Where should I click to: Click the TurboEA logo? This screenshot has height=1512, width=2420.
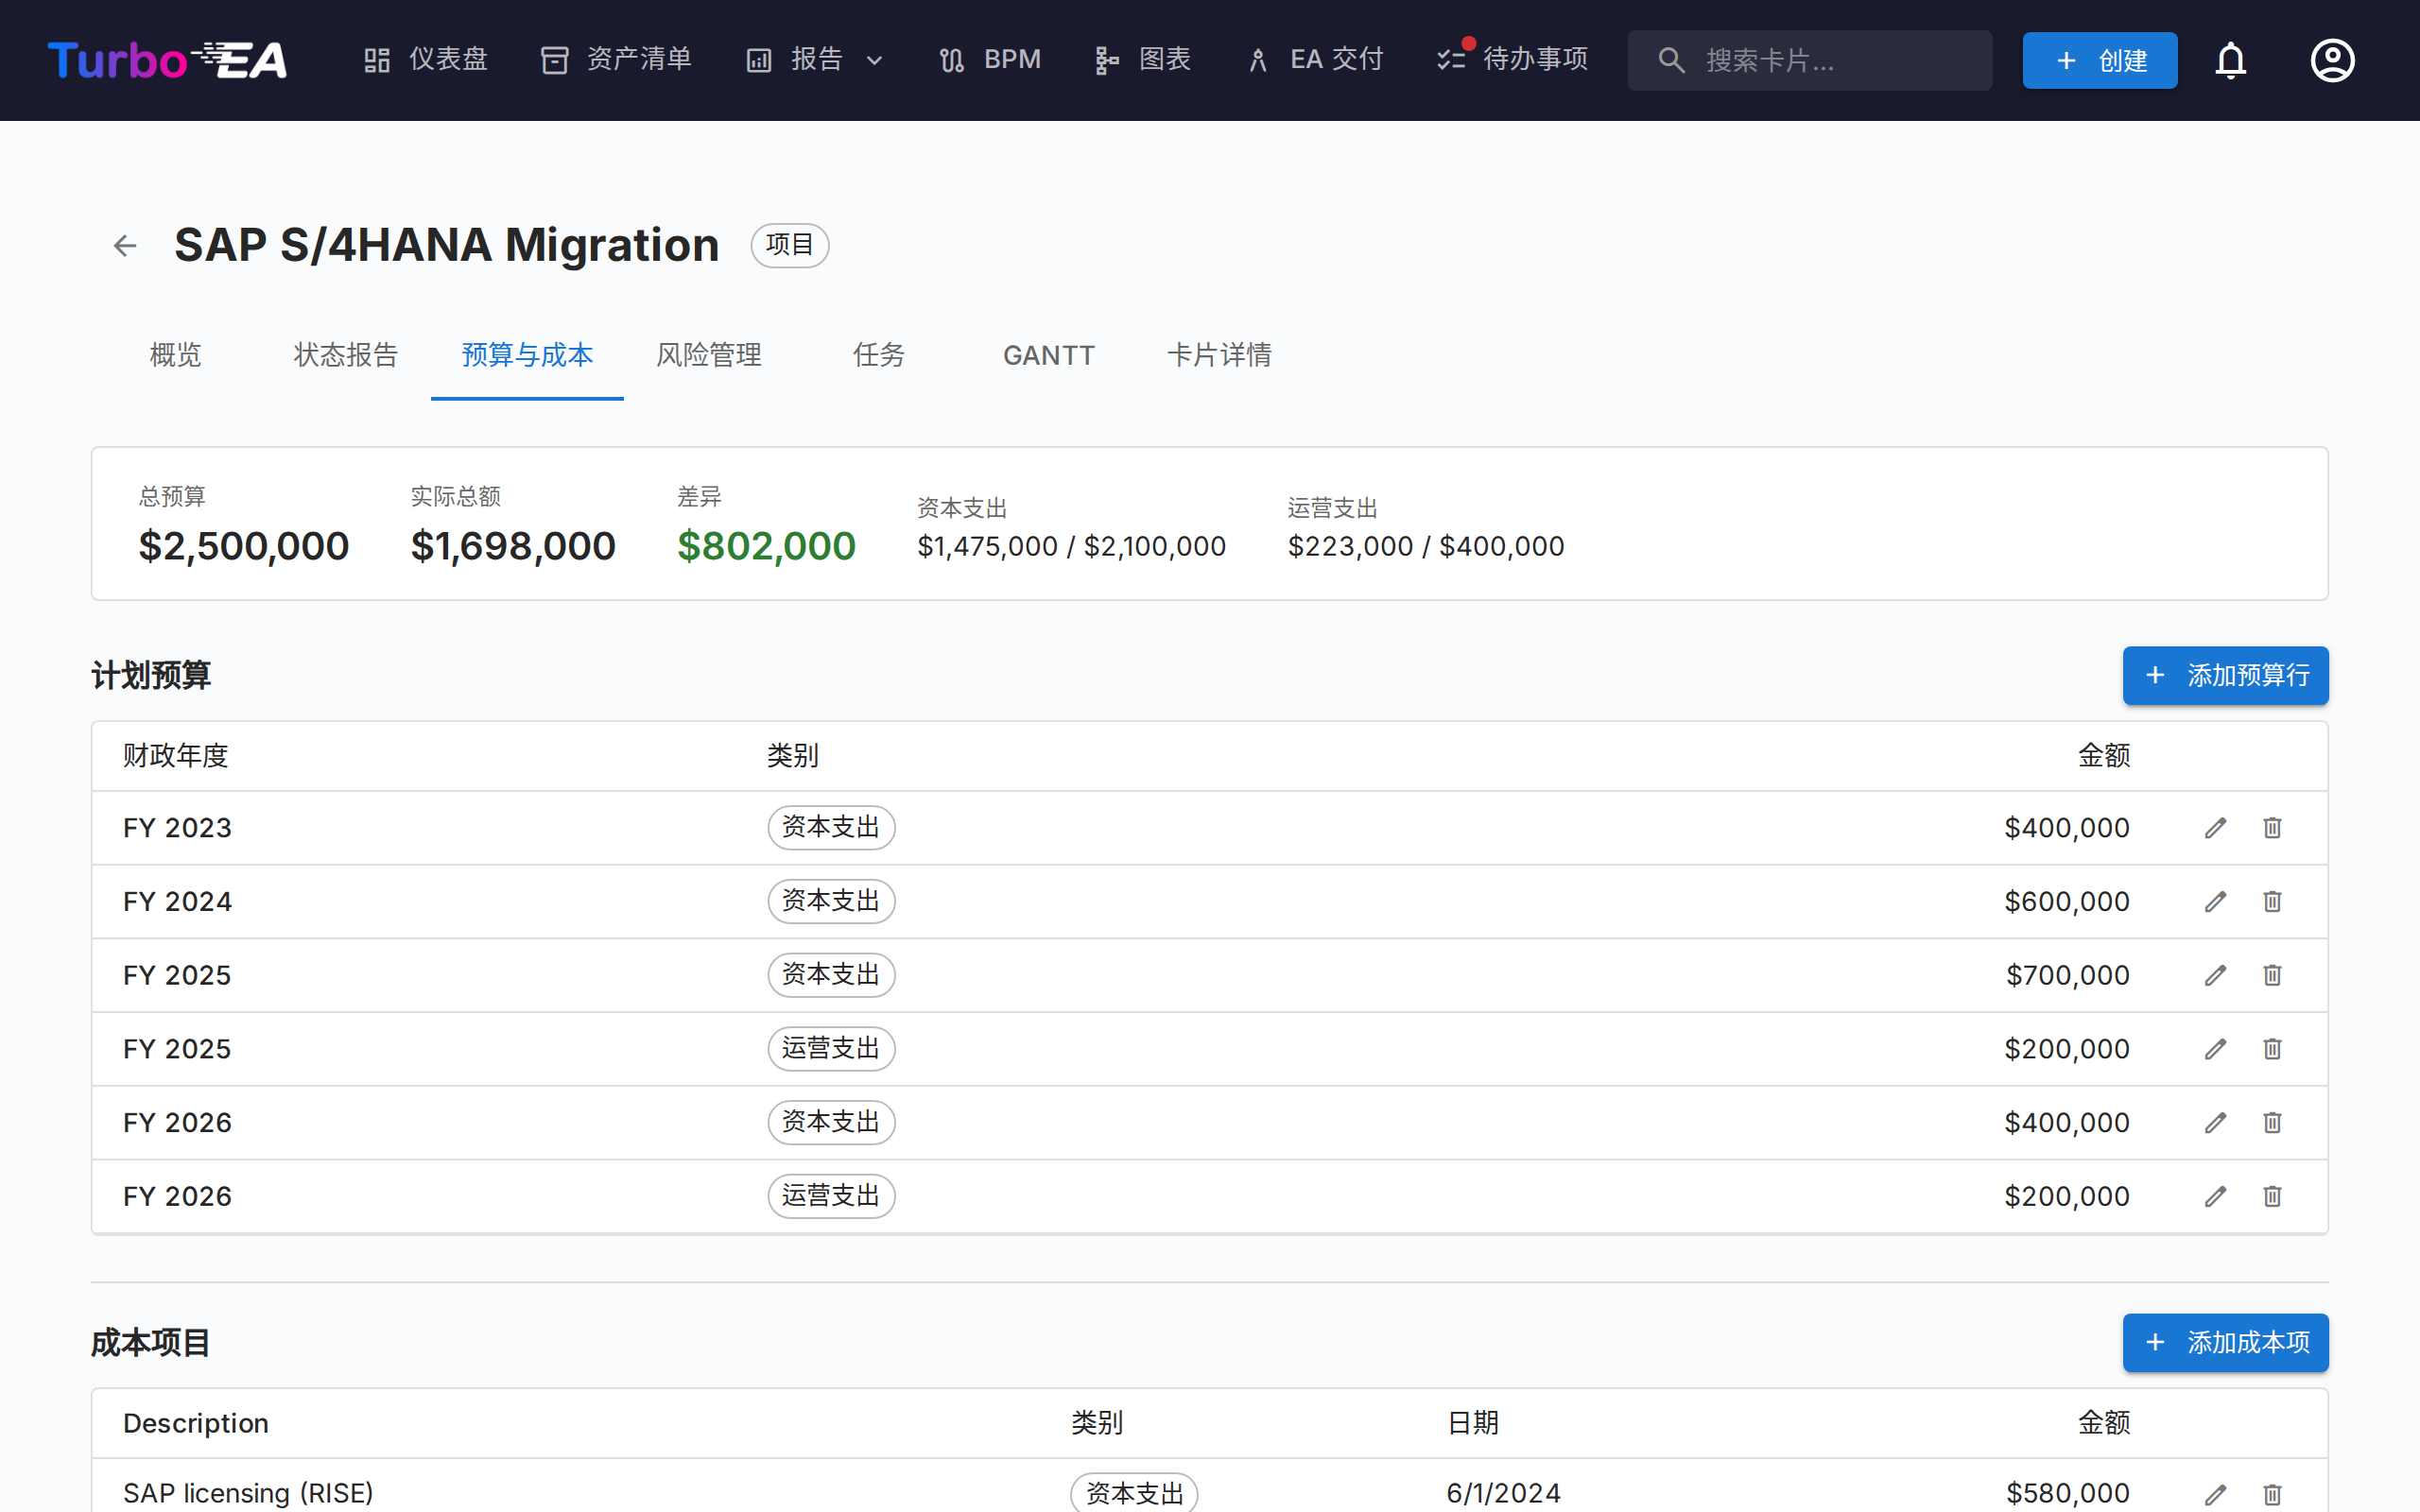coord(167,61)
